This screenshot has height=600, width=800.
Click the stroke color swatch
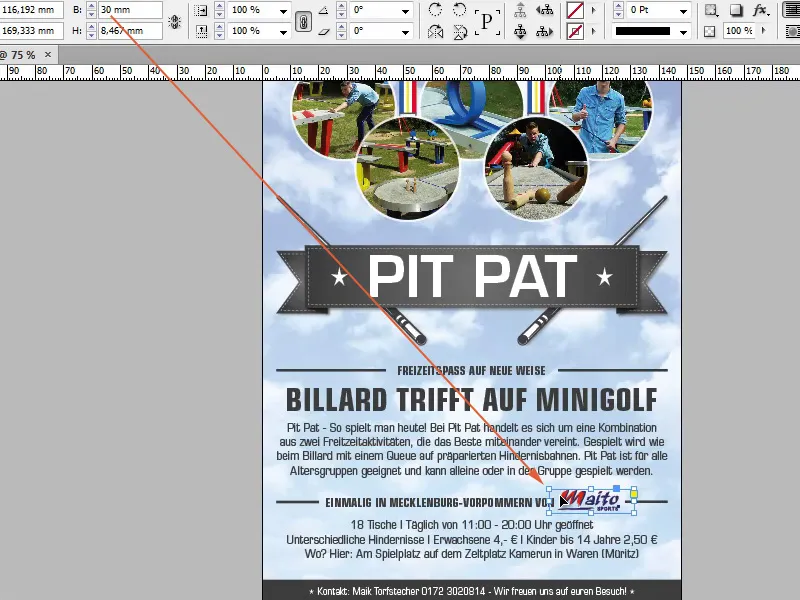pyautogui.click(x=576, y=32)
